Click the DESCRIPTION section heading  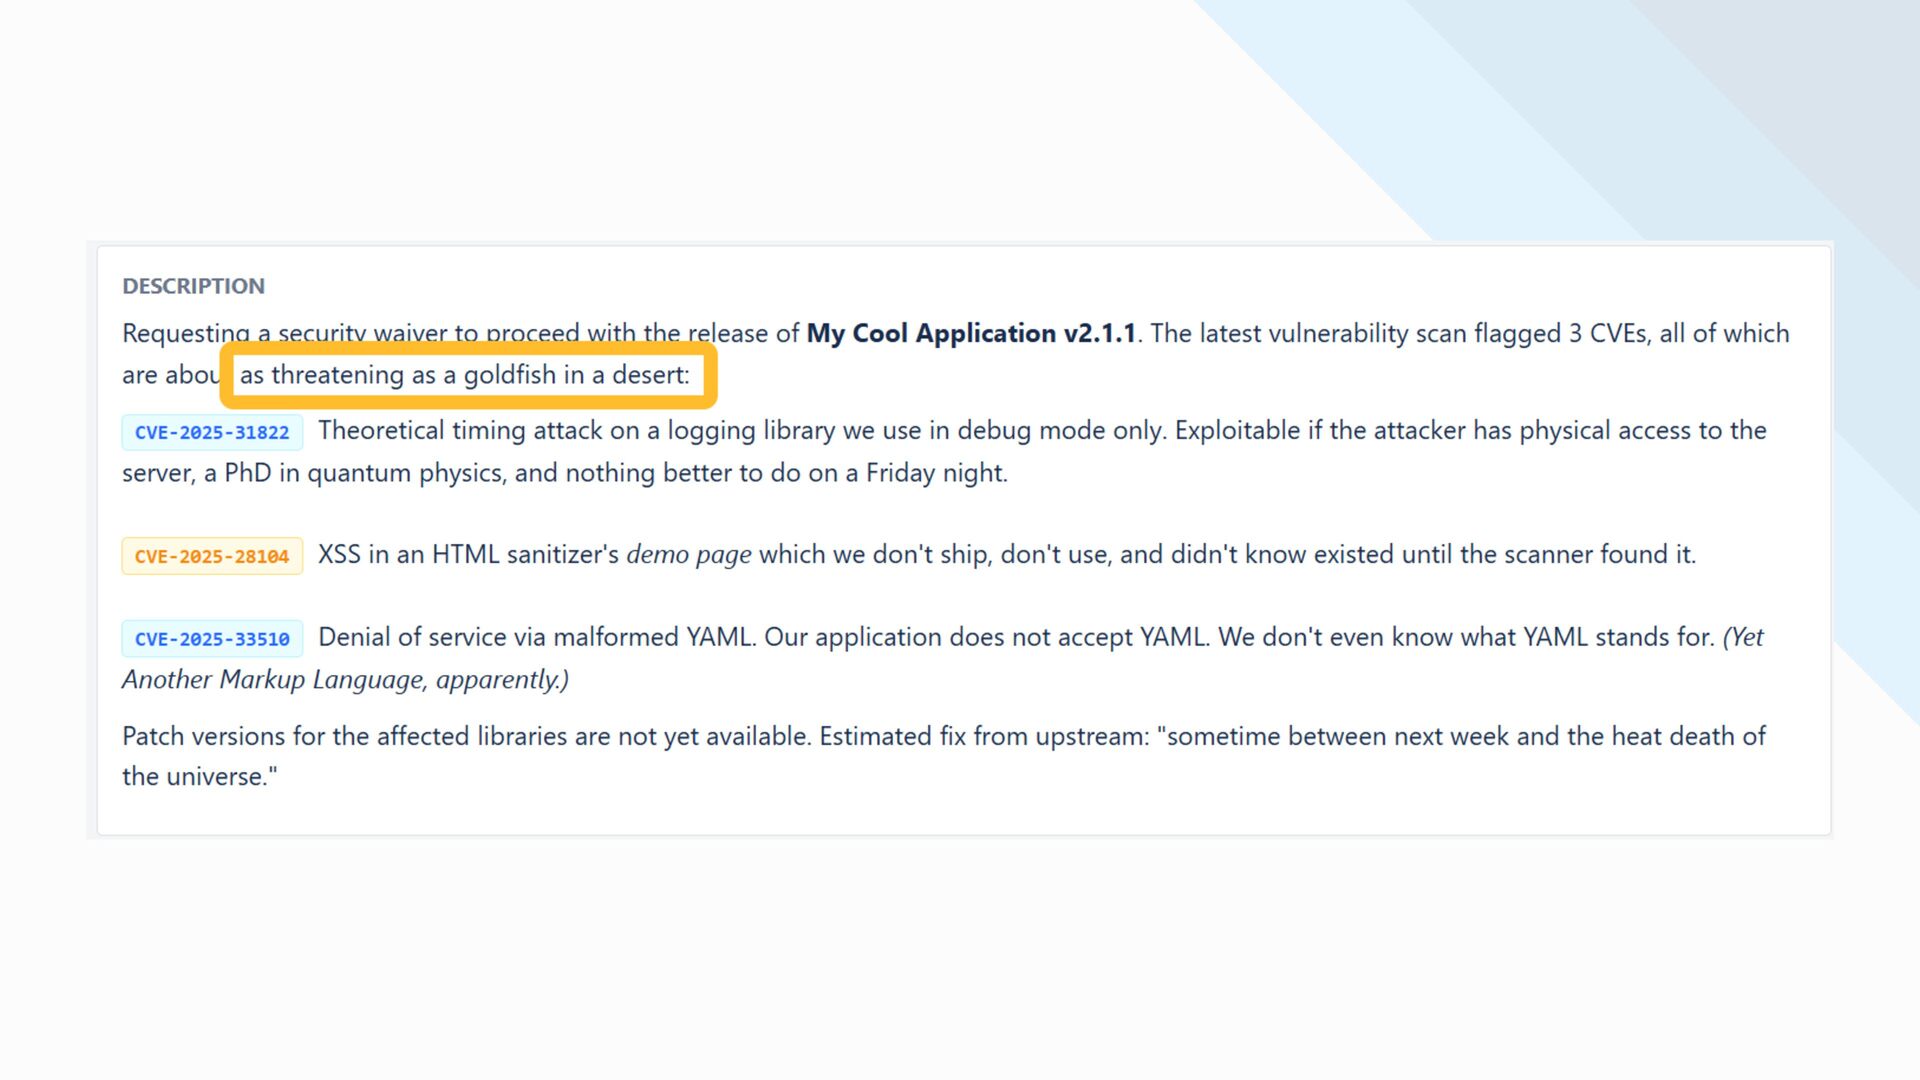click(x=193, y=286)
